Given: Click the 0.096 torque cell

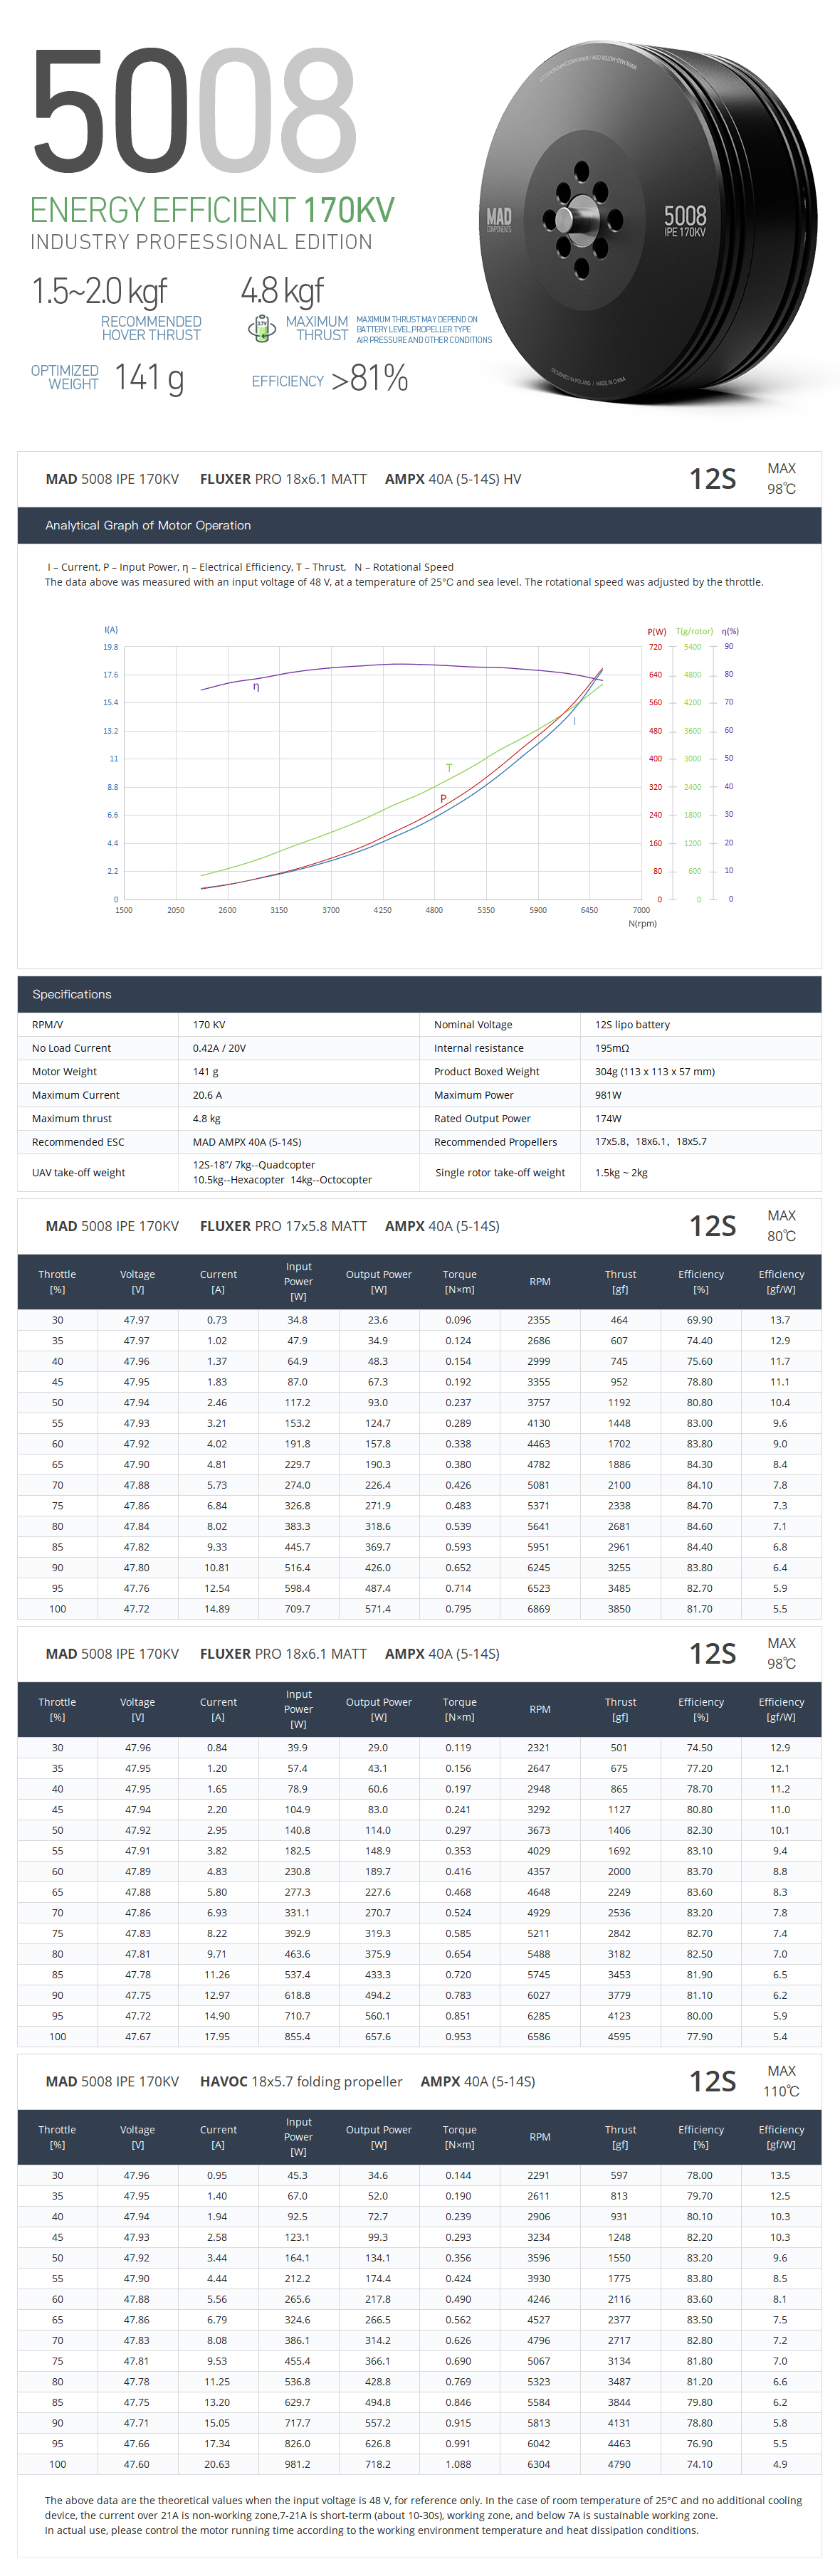Looking at the screenshot, I should (x=459, y=1320).
